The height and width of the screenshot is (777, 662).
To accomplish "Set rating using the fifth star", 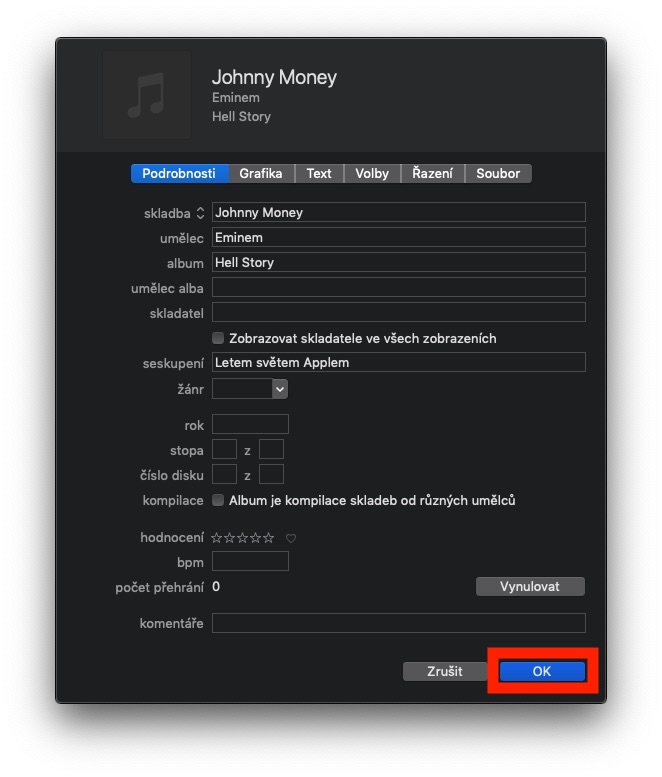I will coord(269,538).
